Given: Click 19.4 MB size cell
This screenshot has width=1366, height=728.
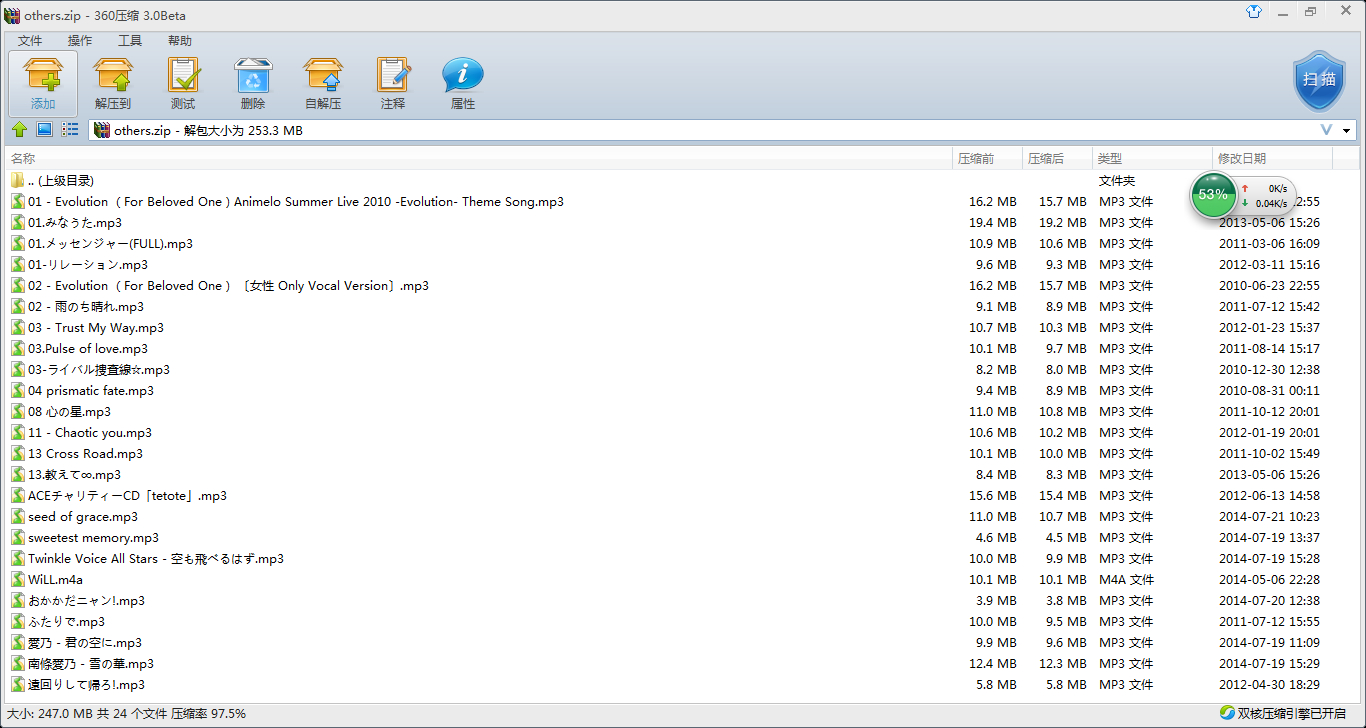Looking at the screenshot, I should [x=993, y=223].
